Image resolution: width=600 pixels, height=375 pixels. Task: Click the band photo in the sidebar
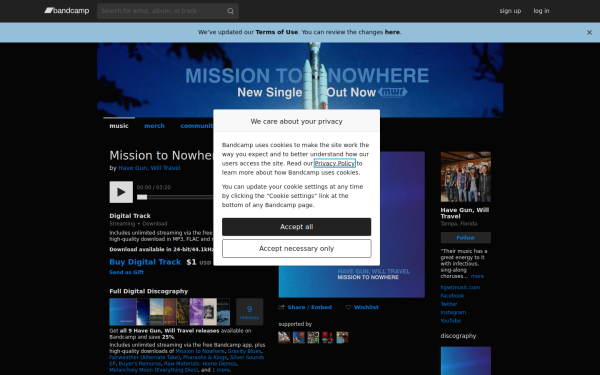tap(466, 177)
